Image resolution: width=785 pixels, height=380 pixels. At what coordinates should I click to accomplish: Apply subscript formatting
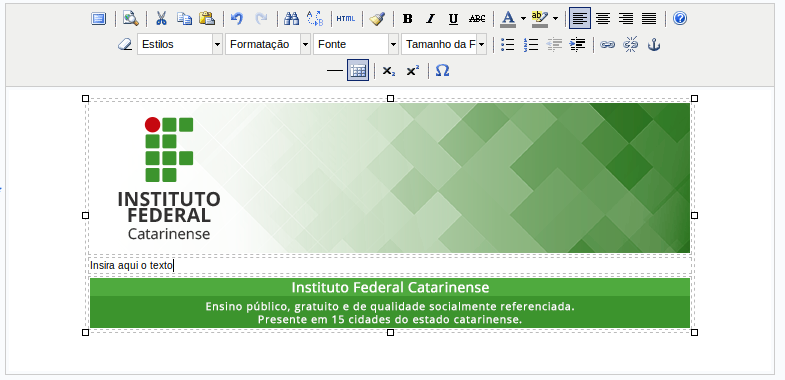pyautogui.click(x=388, y=71)
